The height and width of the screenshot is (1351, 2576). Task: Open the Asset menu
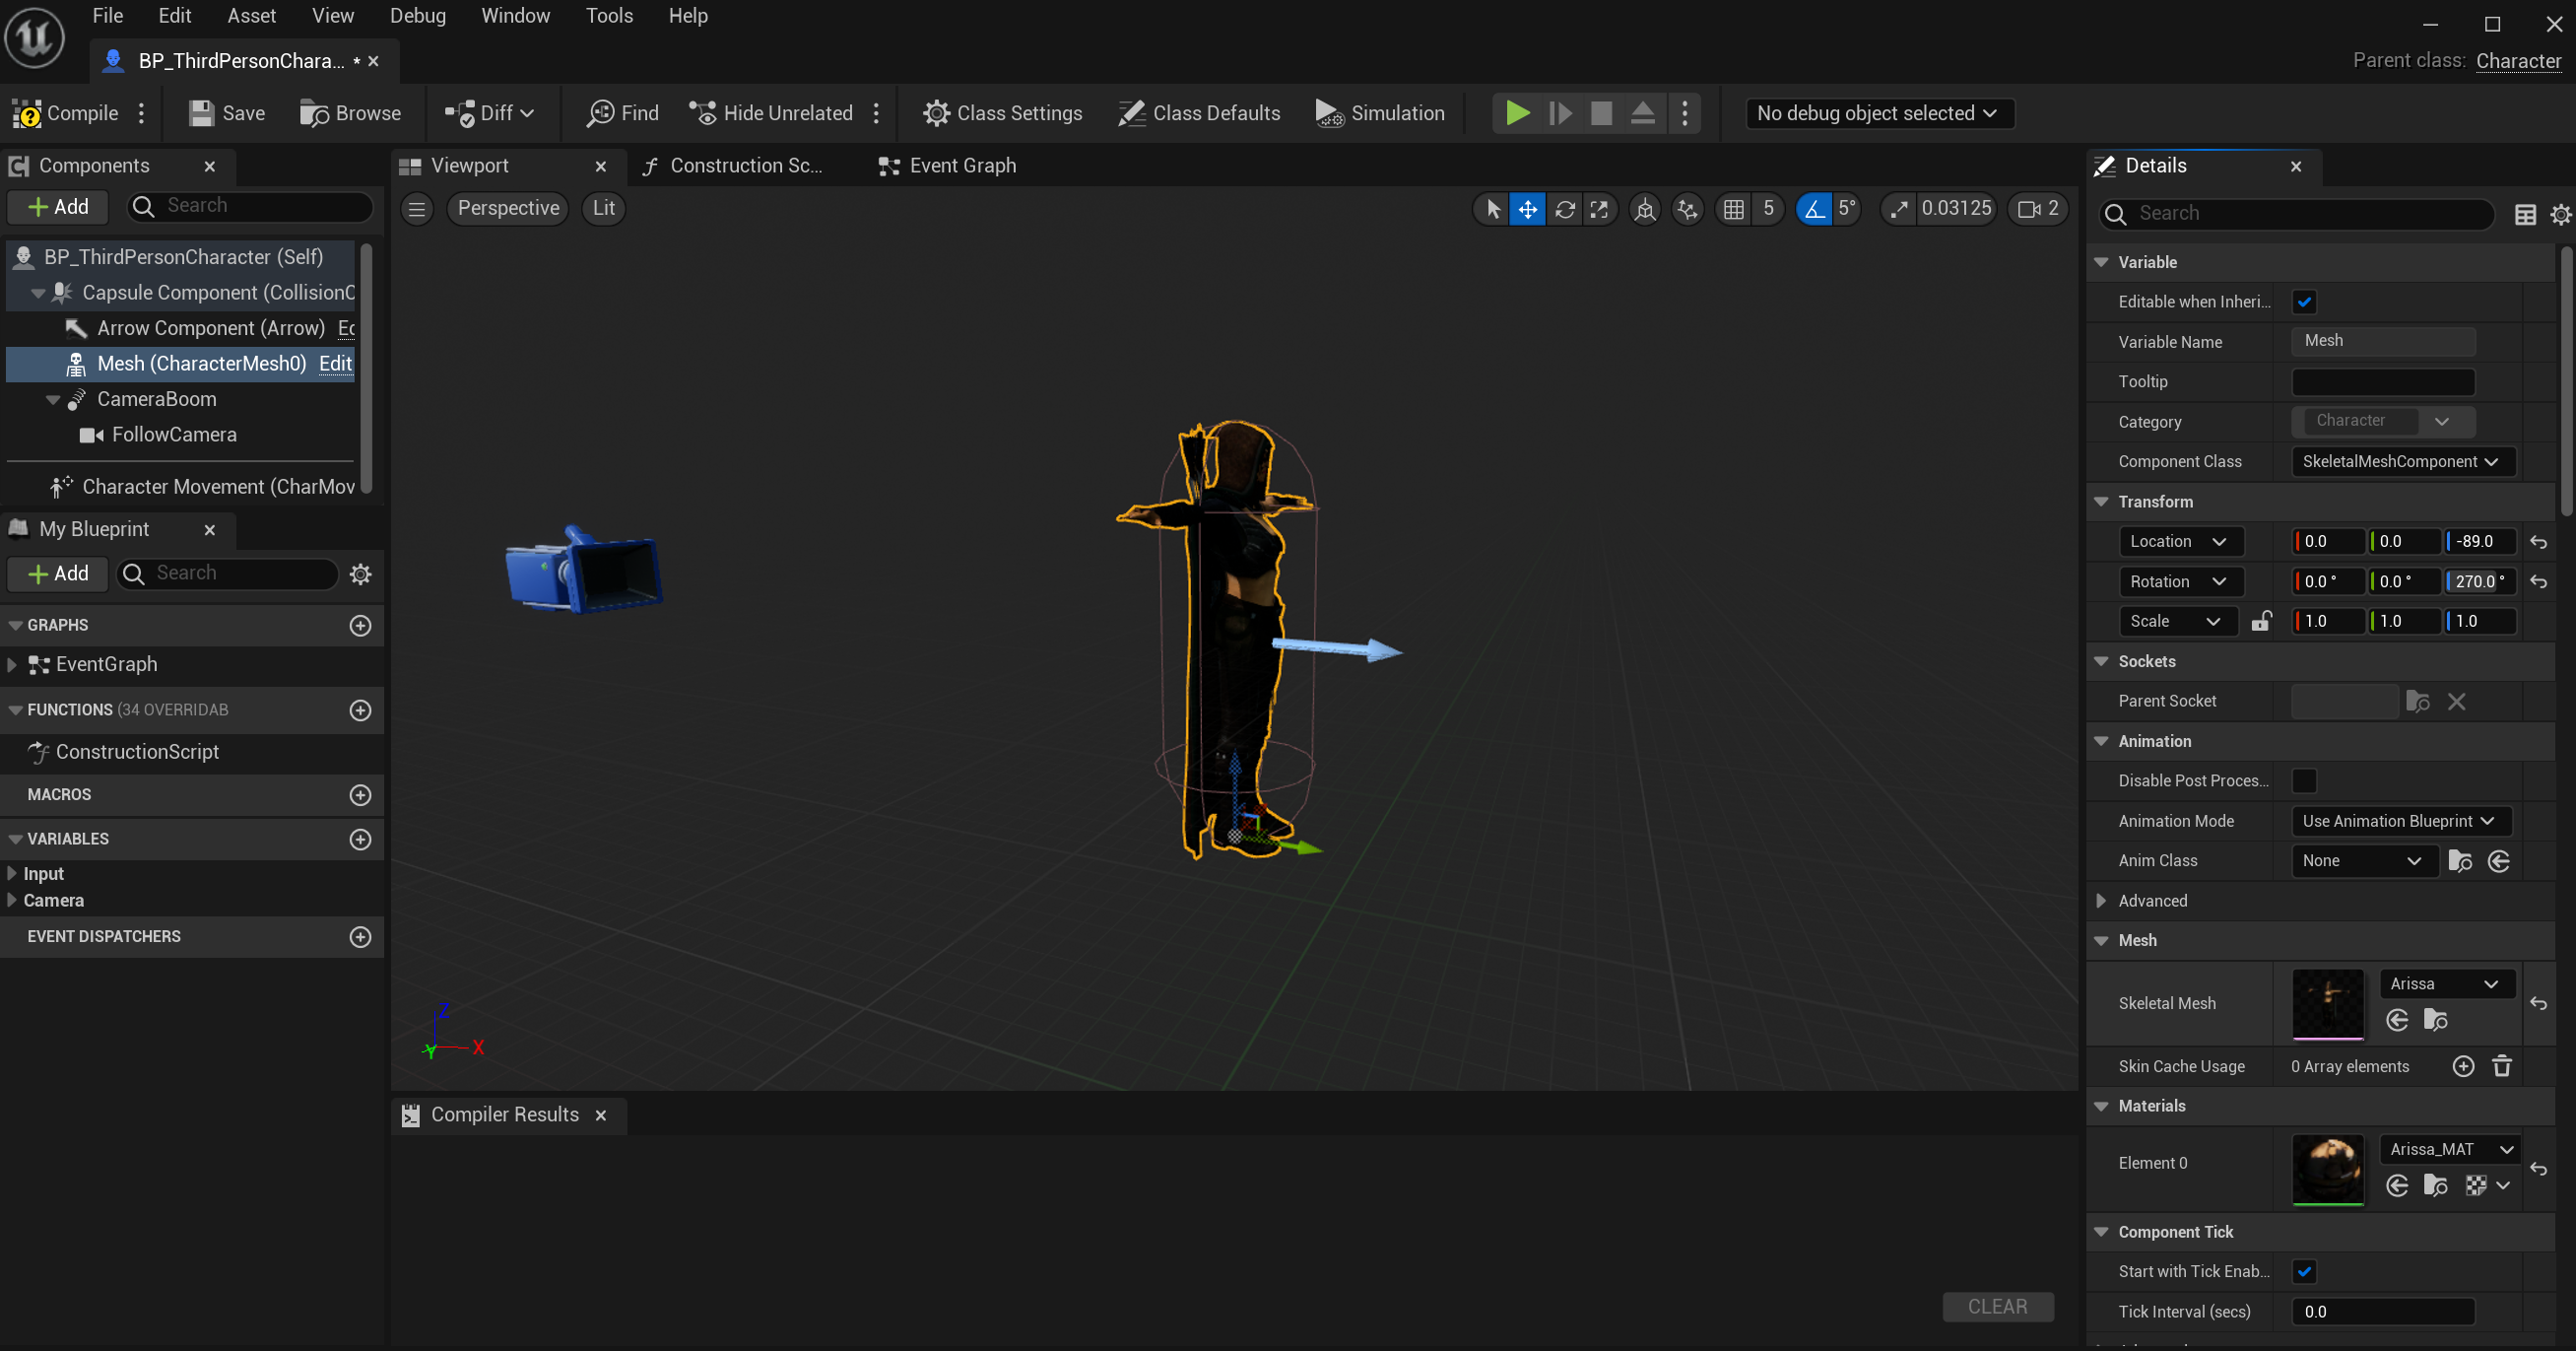pos(251,16)
